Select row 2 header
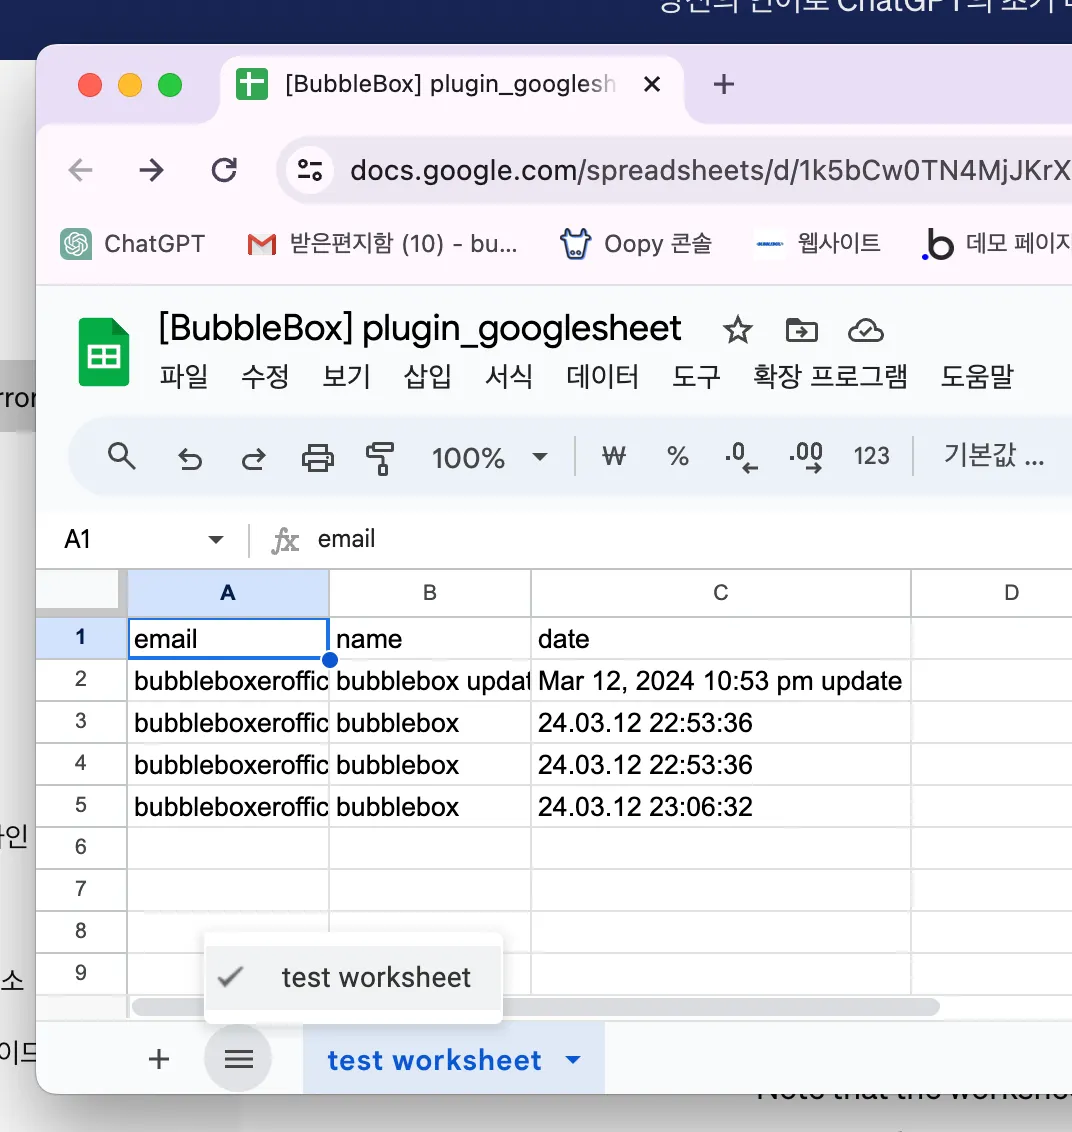The width and height of the screenshot is (1072, 1132). 81,679
